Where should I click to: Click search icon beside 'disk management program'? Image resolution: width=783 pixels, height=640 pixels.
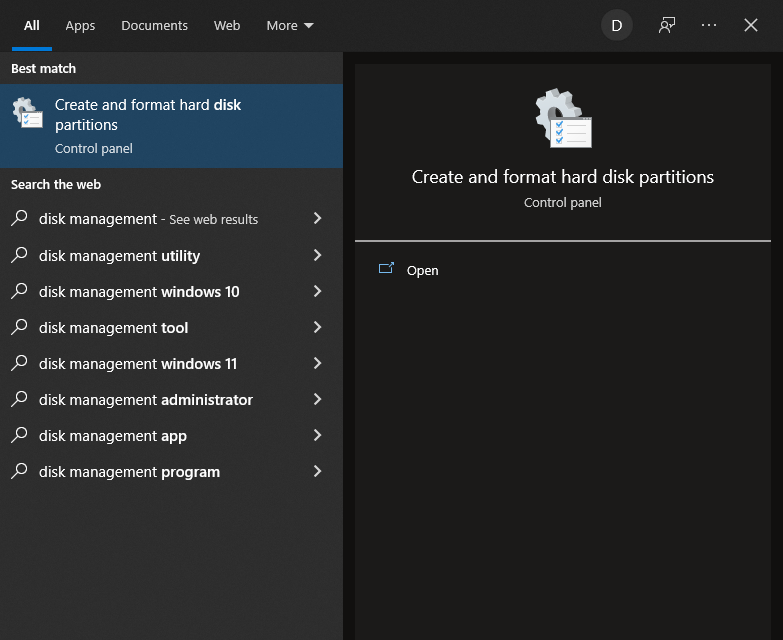tap(19, 471)
